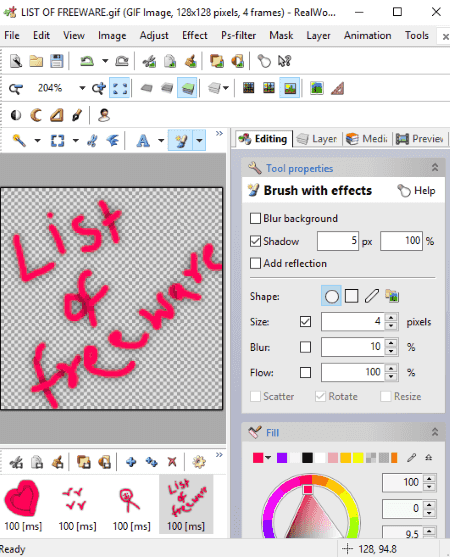Toggle the autozoom fit-to-window icon
This screenshot has height=557, width=450.
click(120, 88)
